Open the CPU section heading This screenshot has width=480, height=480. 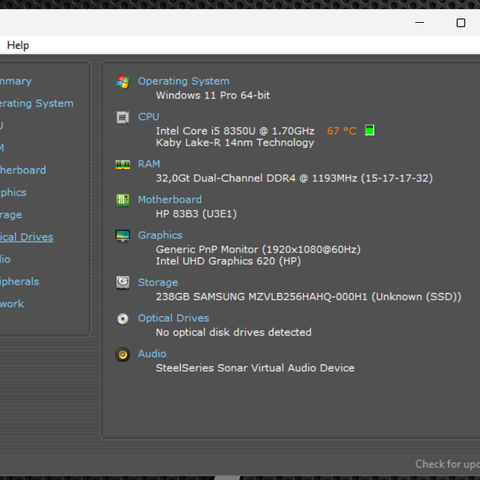click(149, 117)
